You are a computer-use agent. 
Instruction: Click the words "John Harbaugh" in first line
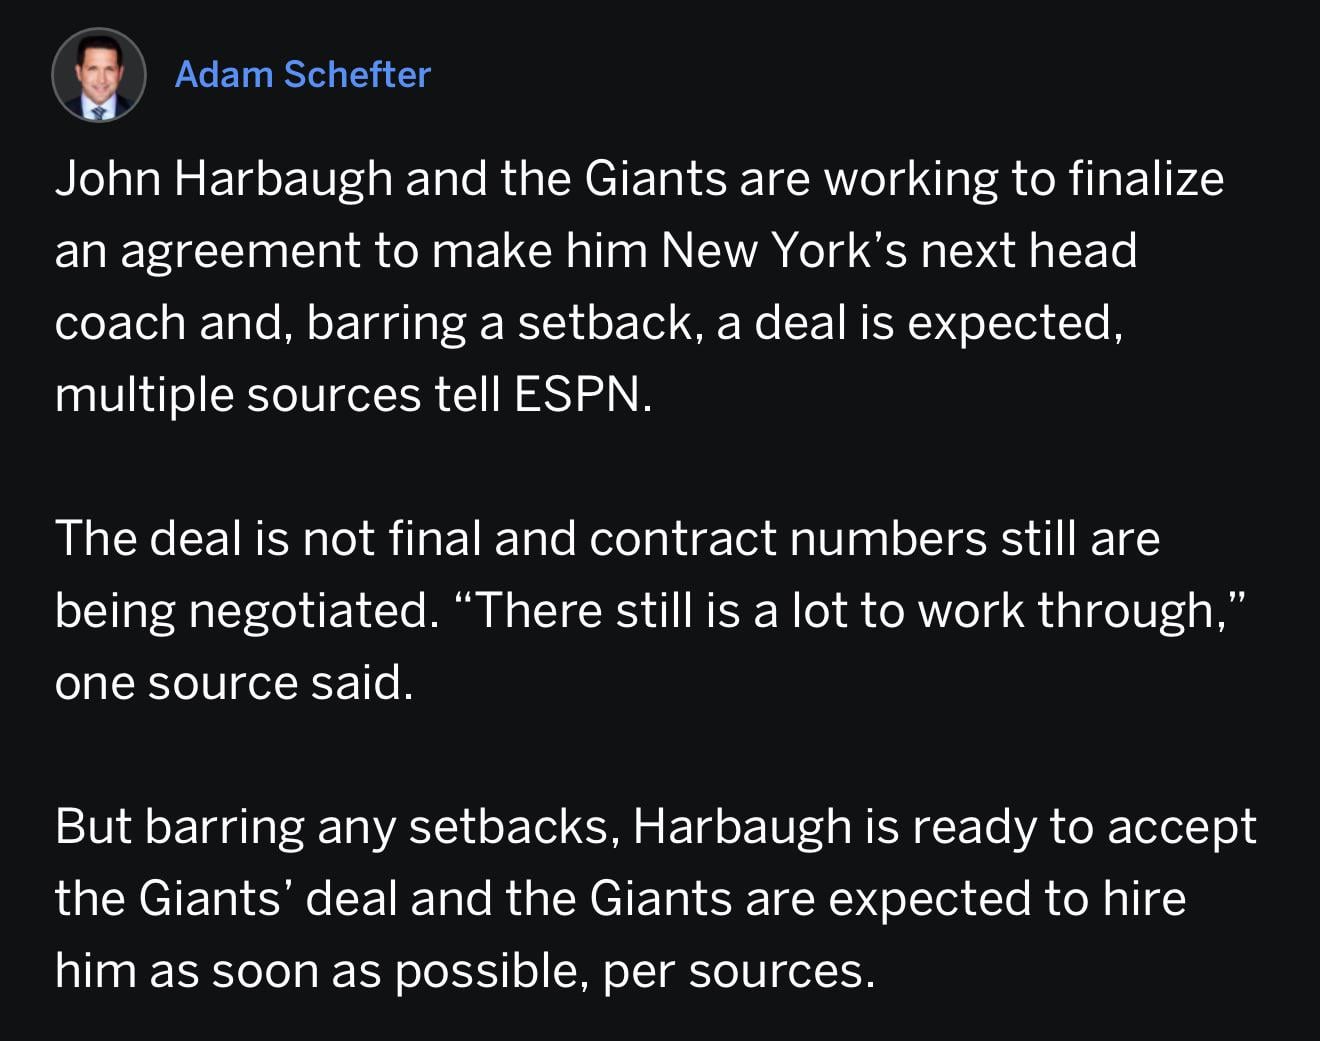pos(223,180)
